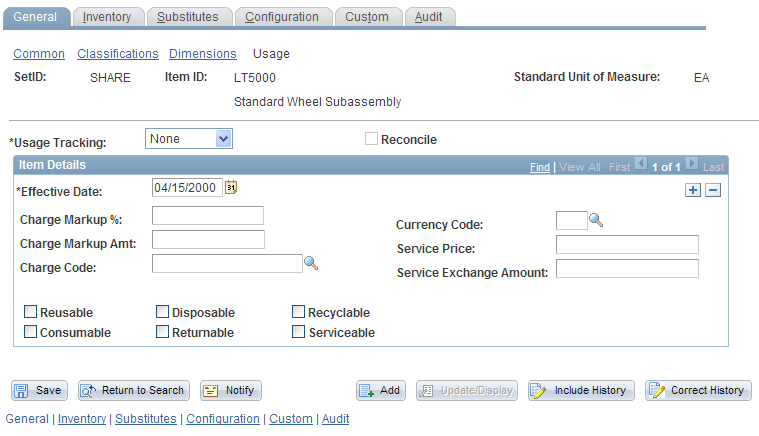The width and height of the screenshot is (759, 436).
Task: Switch to the Inventory tab
Action: tap(107, 17)
